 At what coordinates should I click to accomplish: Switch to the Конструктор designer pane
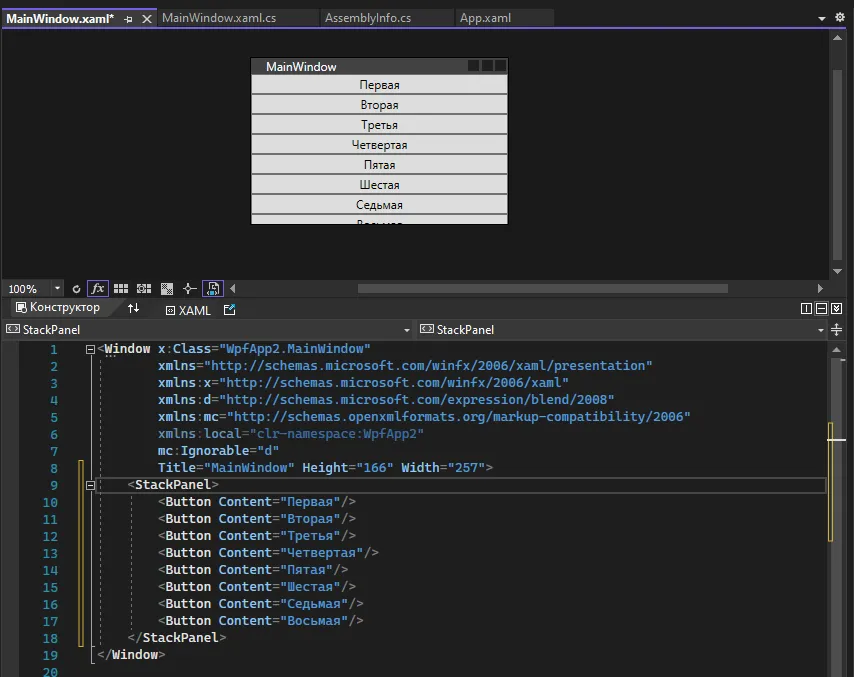[x=58, y=307]
